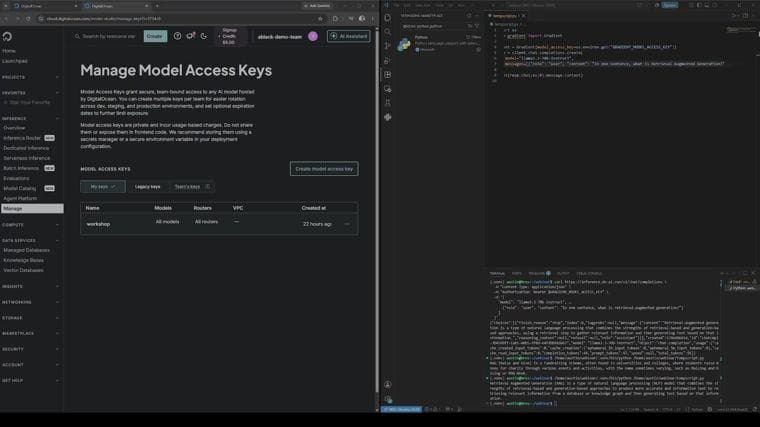Open Serverless Inference in the sidebar
Image resolution: width=760 pixels, height=427 pixels.
pyautogui.click(x=27, y=158)
